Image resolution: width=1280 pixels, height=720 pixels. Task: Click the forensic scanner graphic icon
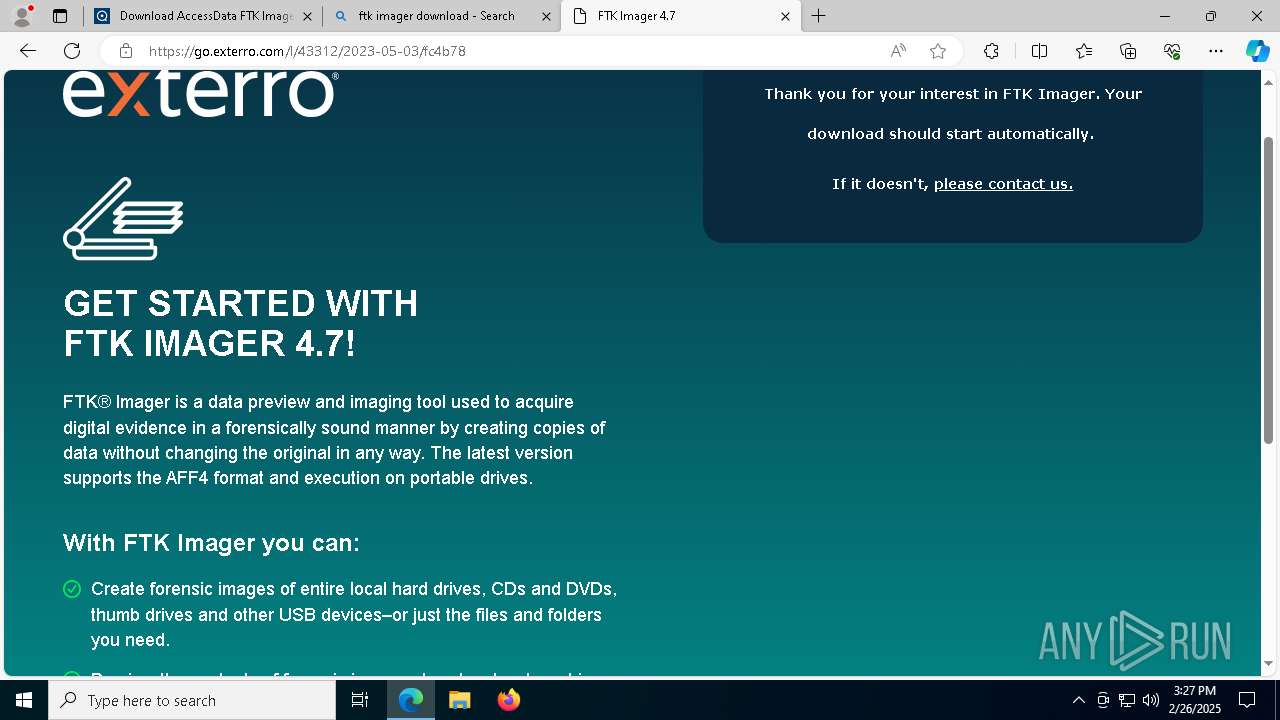coord(123,218)
